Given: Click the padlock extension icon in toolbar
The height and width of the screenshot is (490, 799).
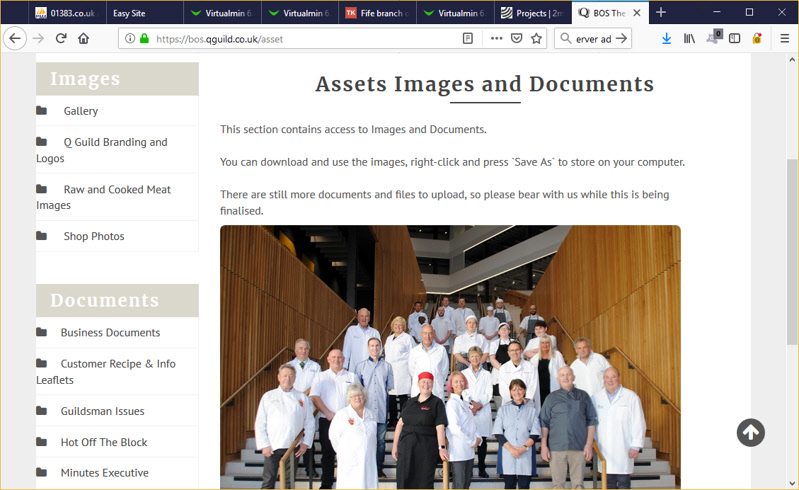Looking at the screenshot, I should 757,38.
